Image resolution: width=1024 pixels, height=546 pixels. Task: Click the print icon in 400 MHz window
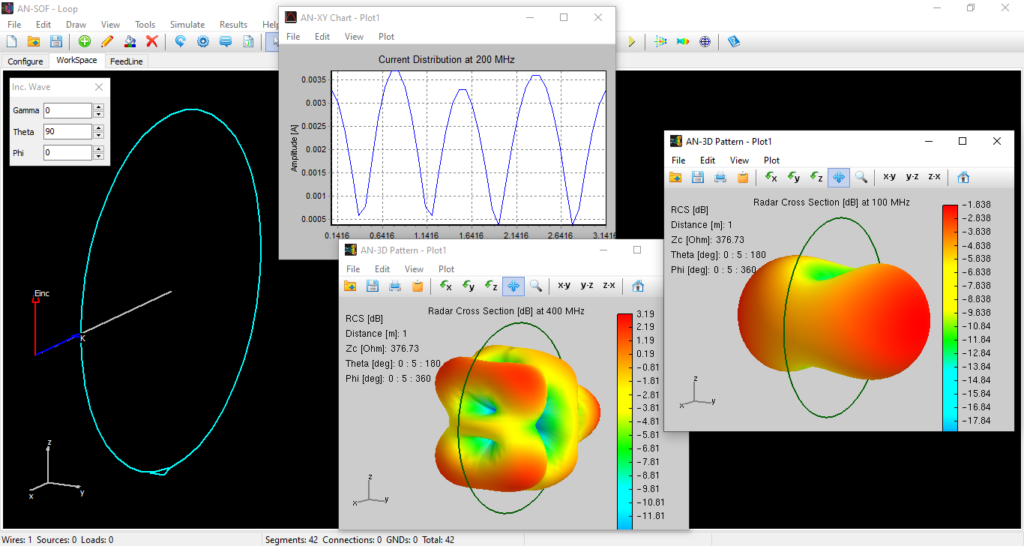coord(394,286)
